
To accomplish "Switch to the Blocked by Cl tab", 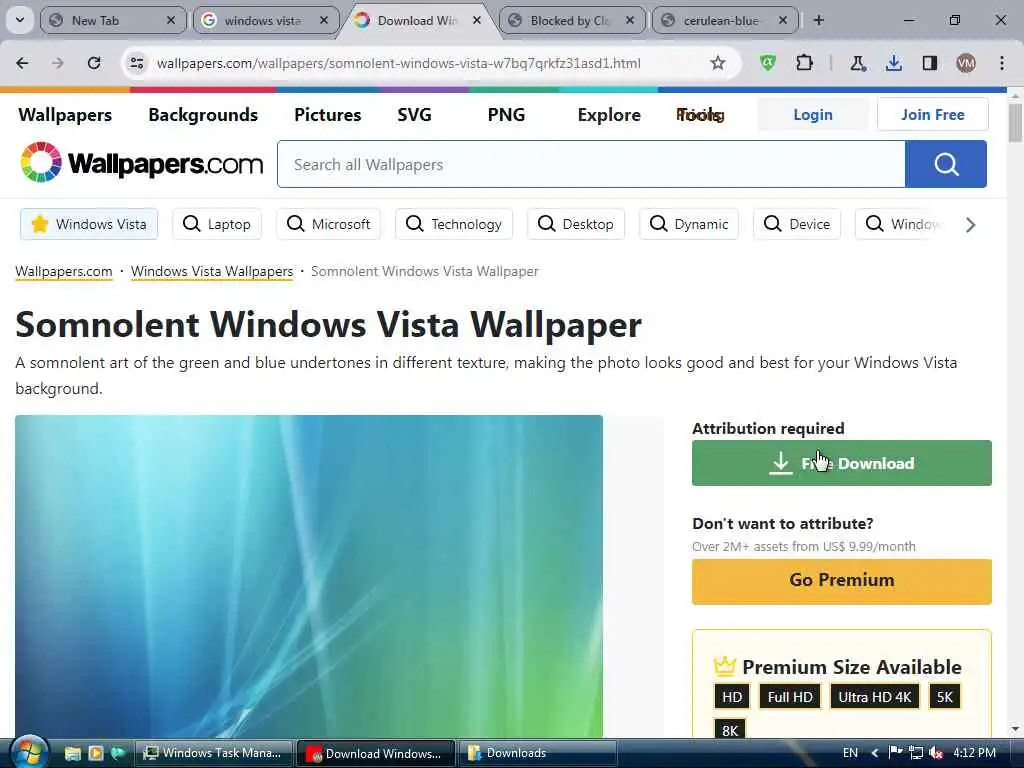I will click(x=569, y=20).
